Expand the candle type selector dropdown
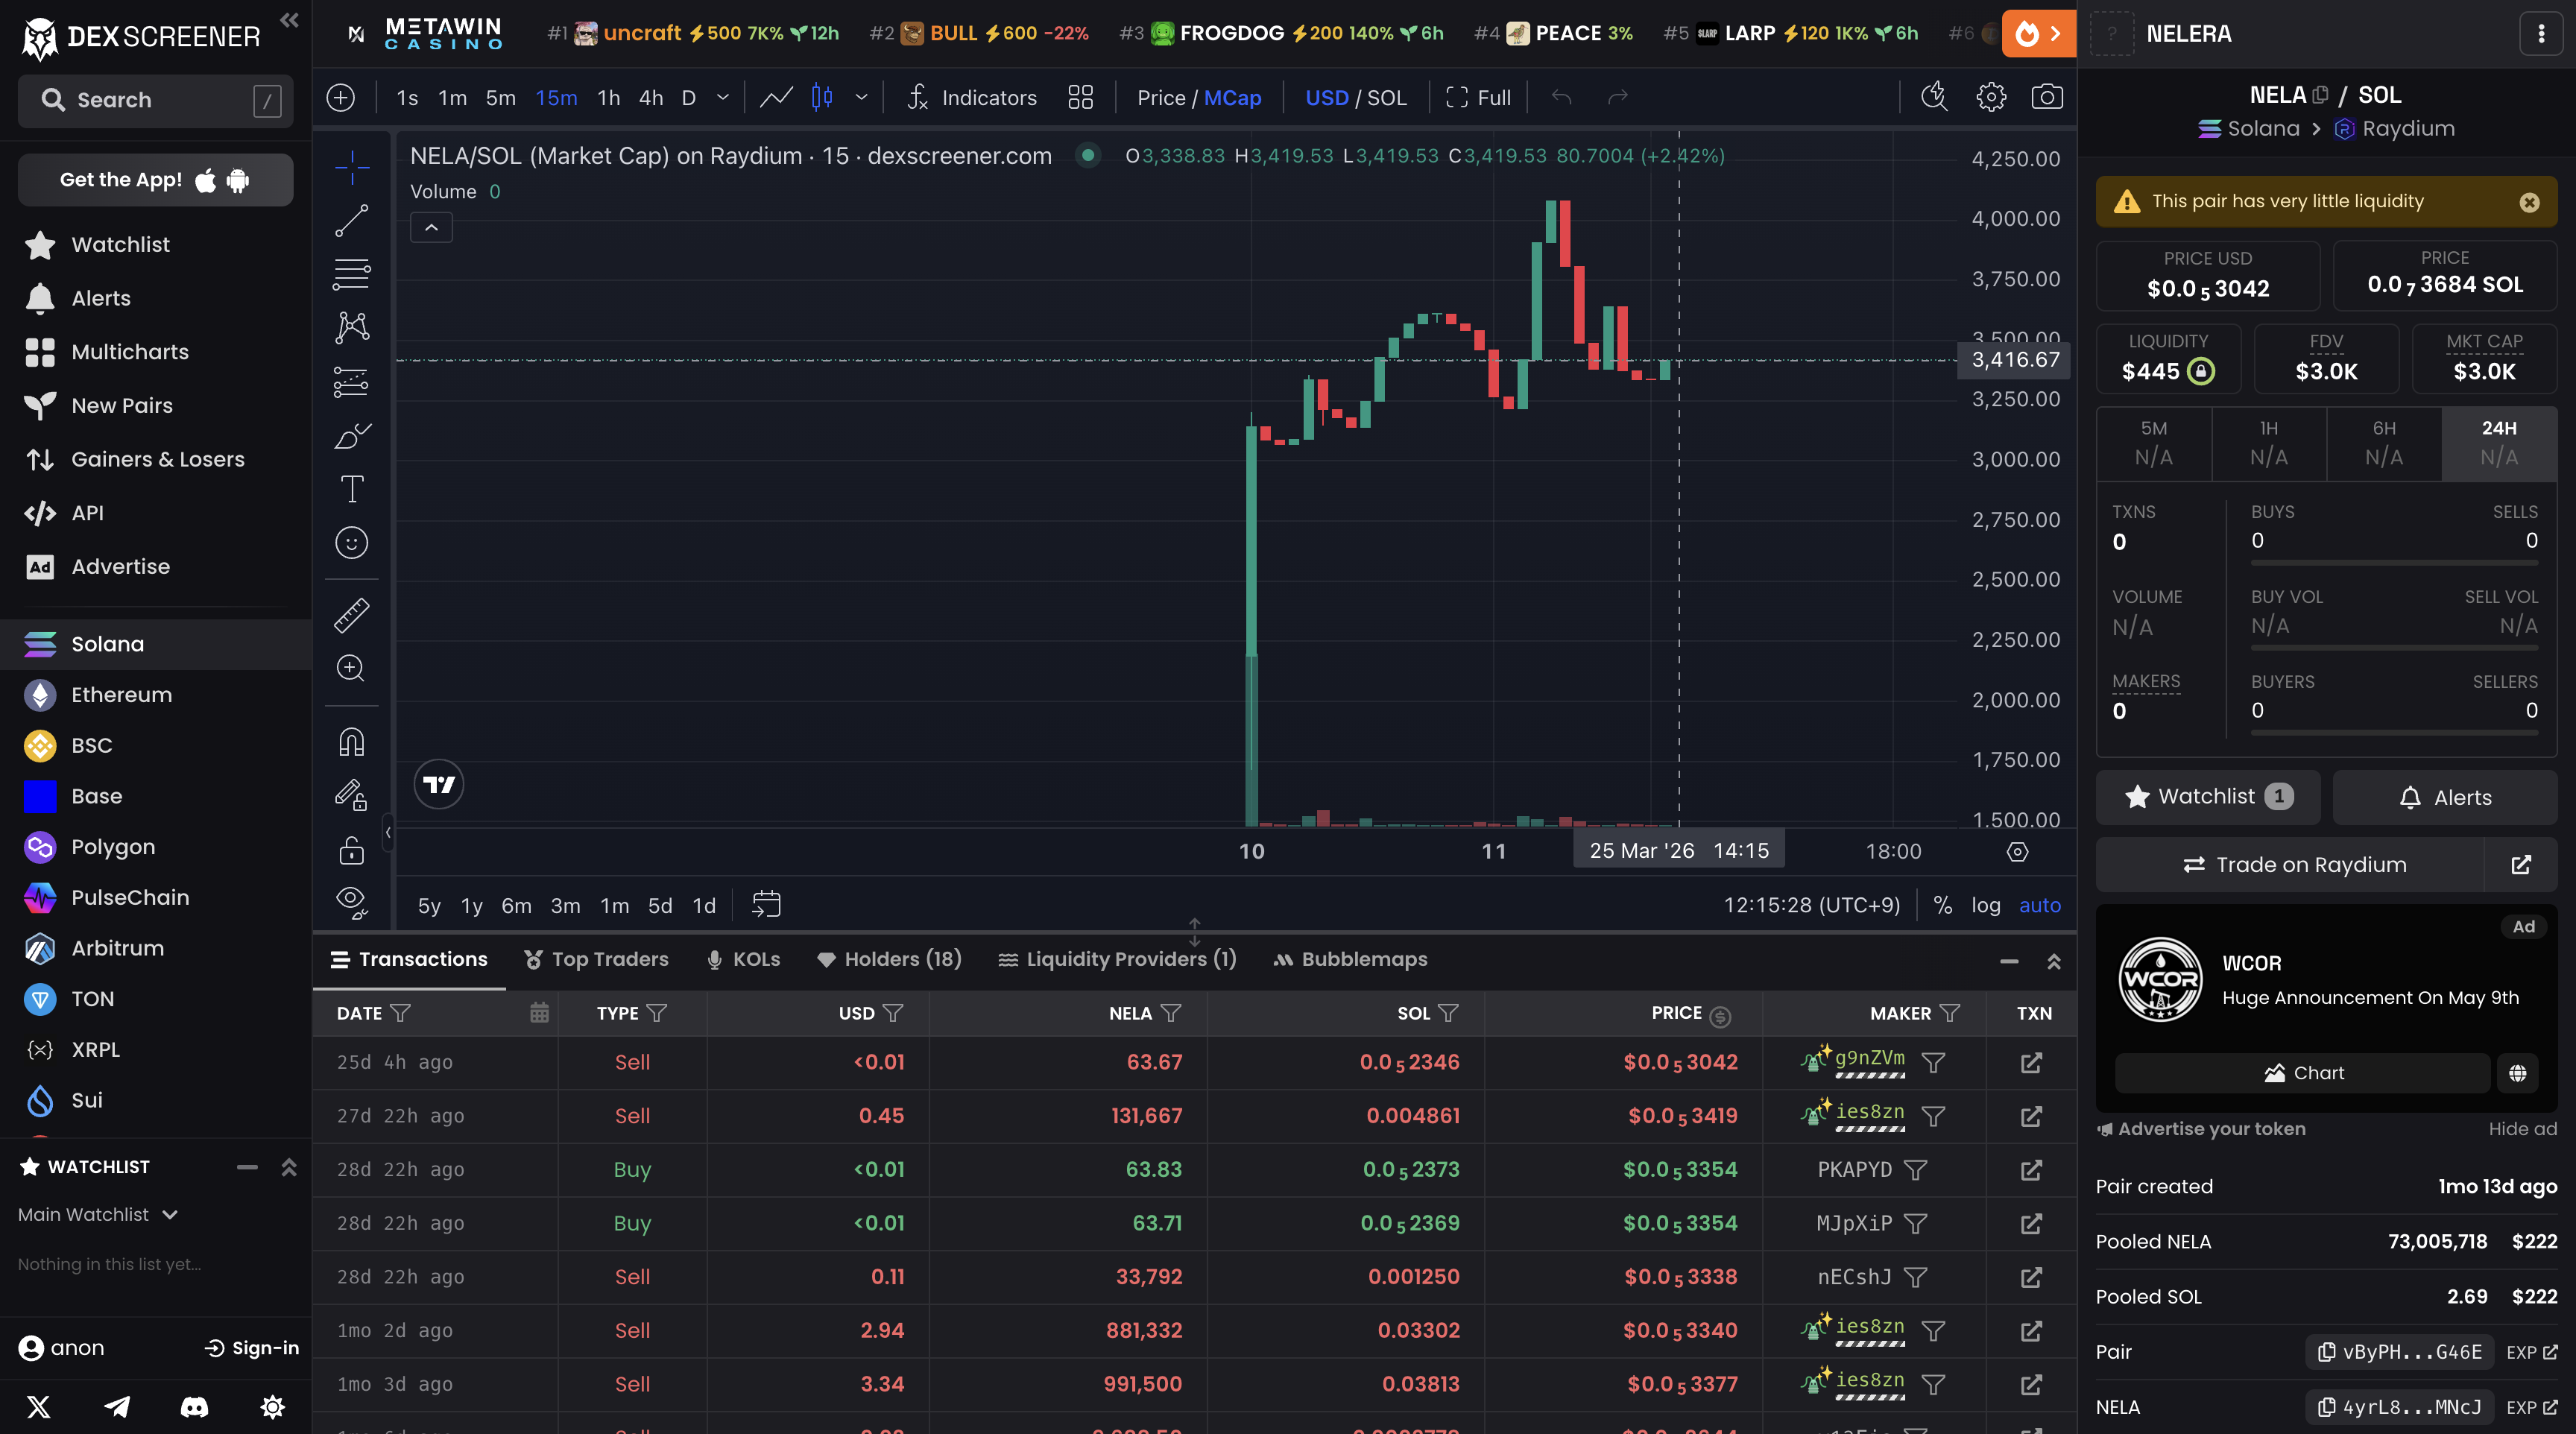The width and height of the screenshot is (2576, 1434). 860,97
